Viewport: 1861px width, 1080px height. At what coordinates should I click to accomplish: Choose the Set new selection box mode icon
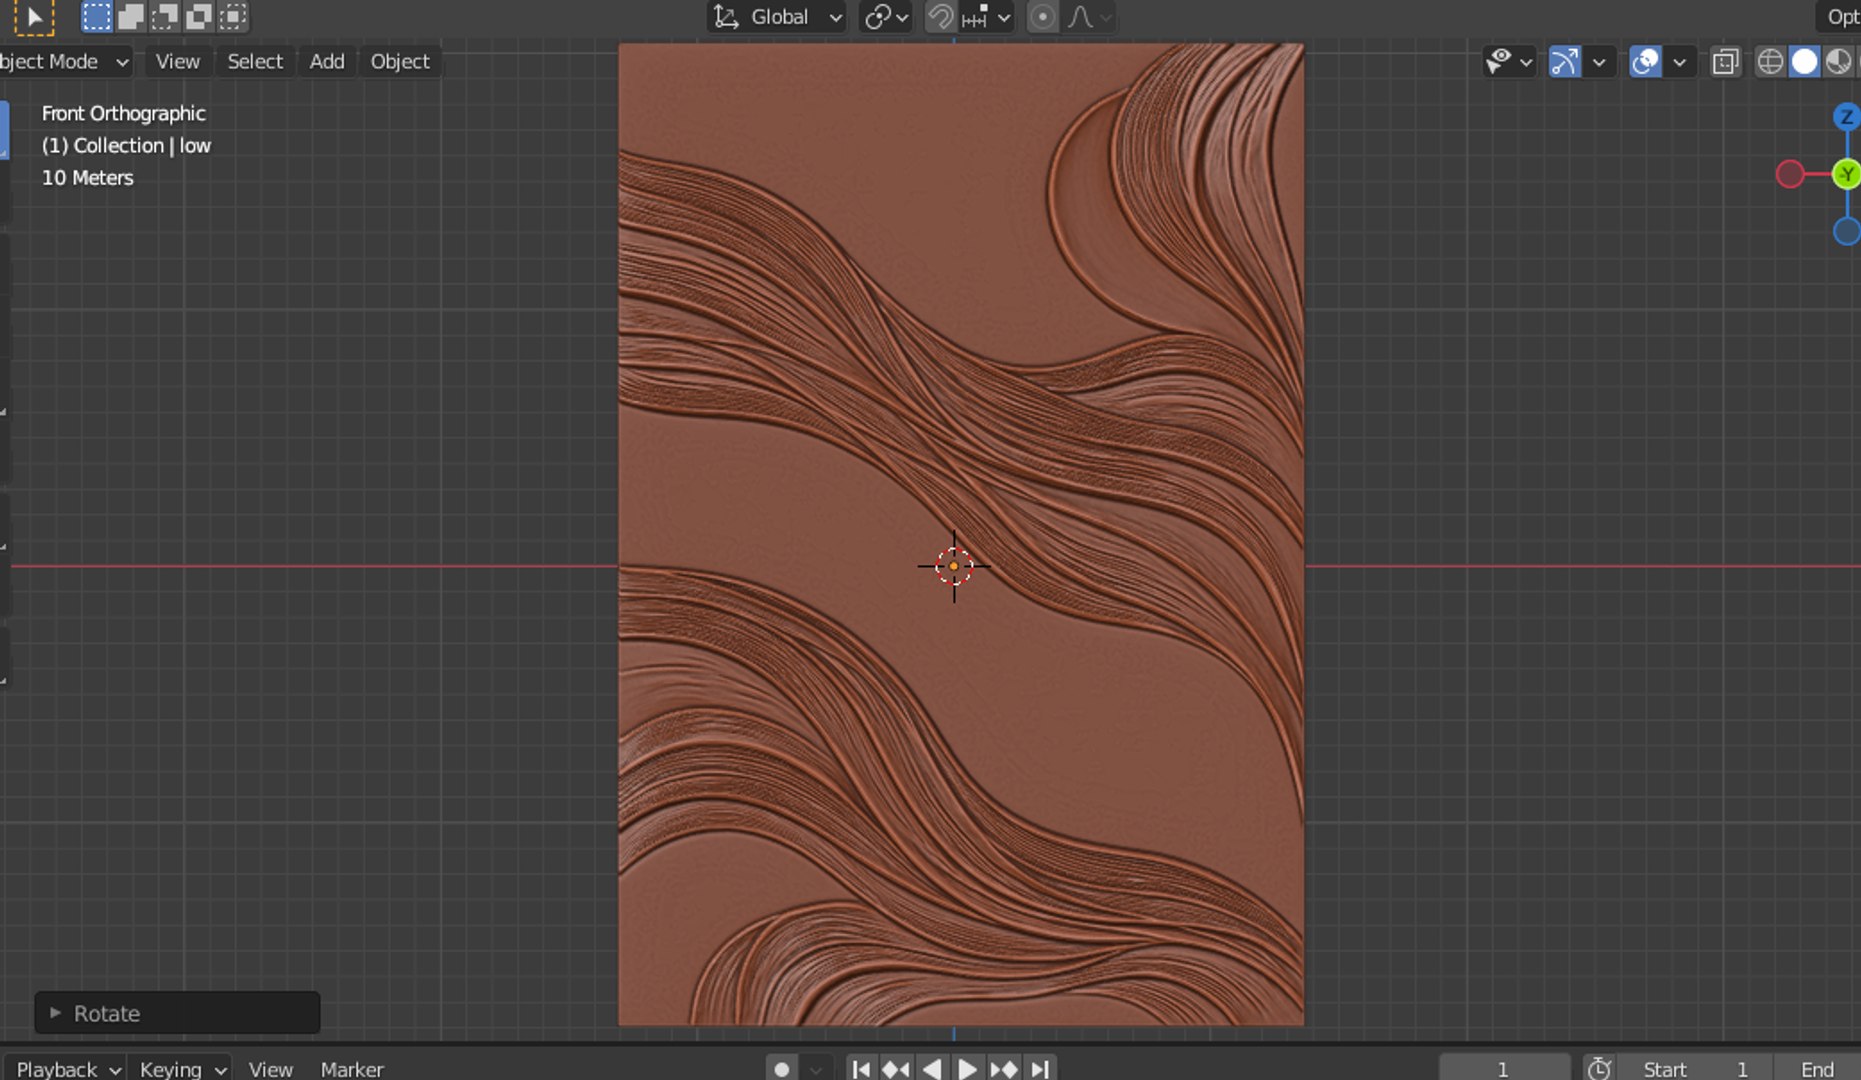(x=96, y=16)
